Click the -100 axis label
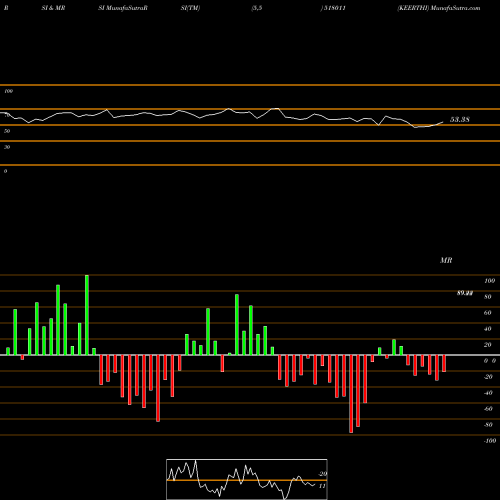The height and width of the screenshot is (500, 500). coord(490,441)
